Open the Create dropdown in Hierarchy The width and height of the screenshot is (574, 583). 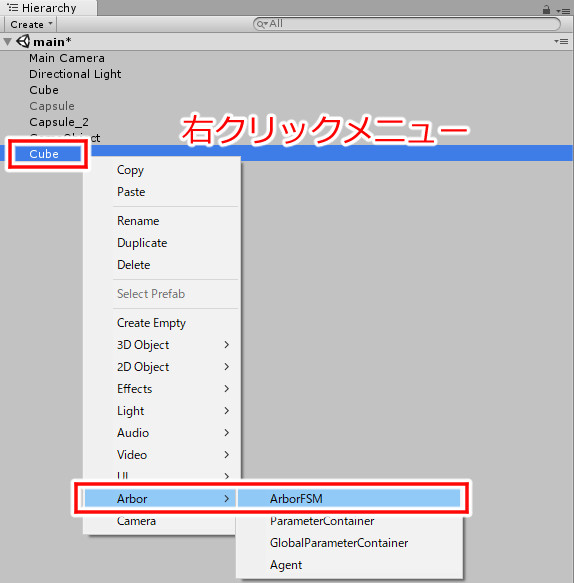coord(31,25)
